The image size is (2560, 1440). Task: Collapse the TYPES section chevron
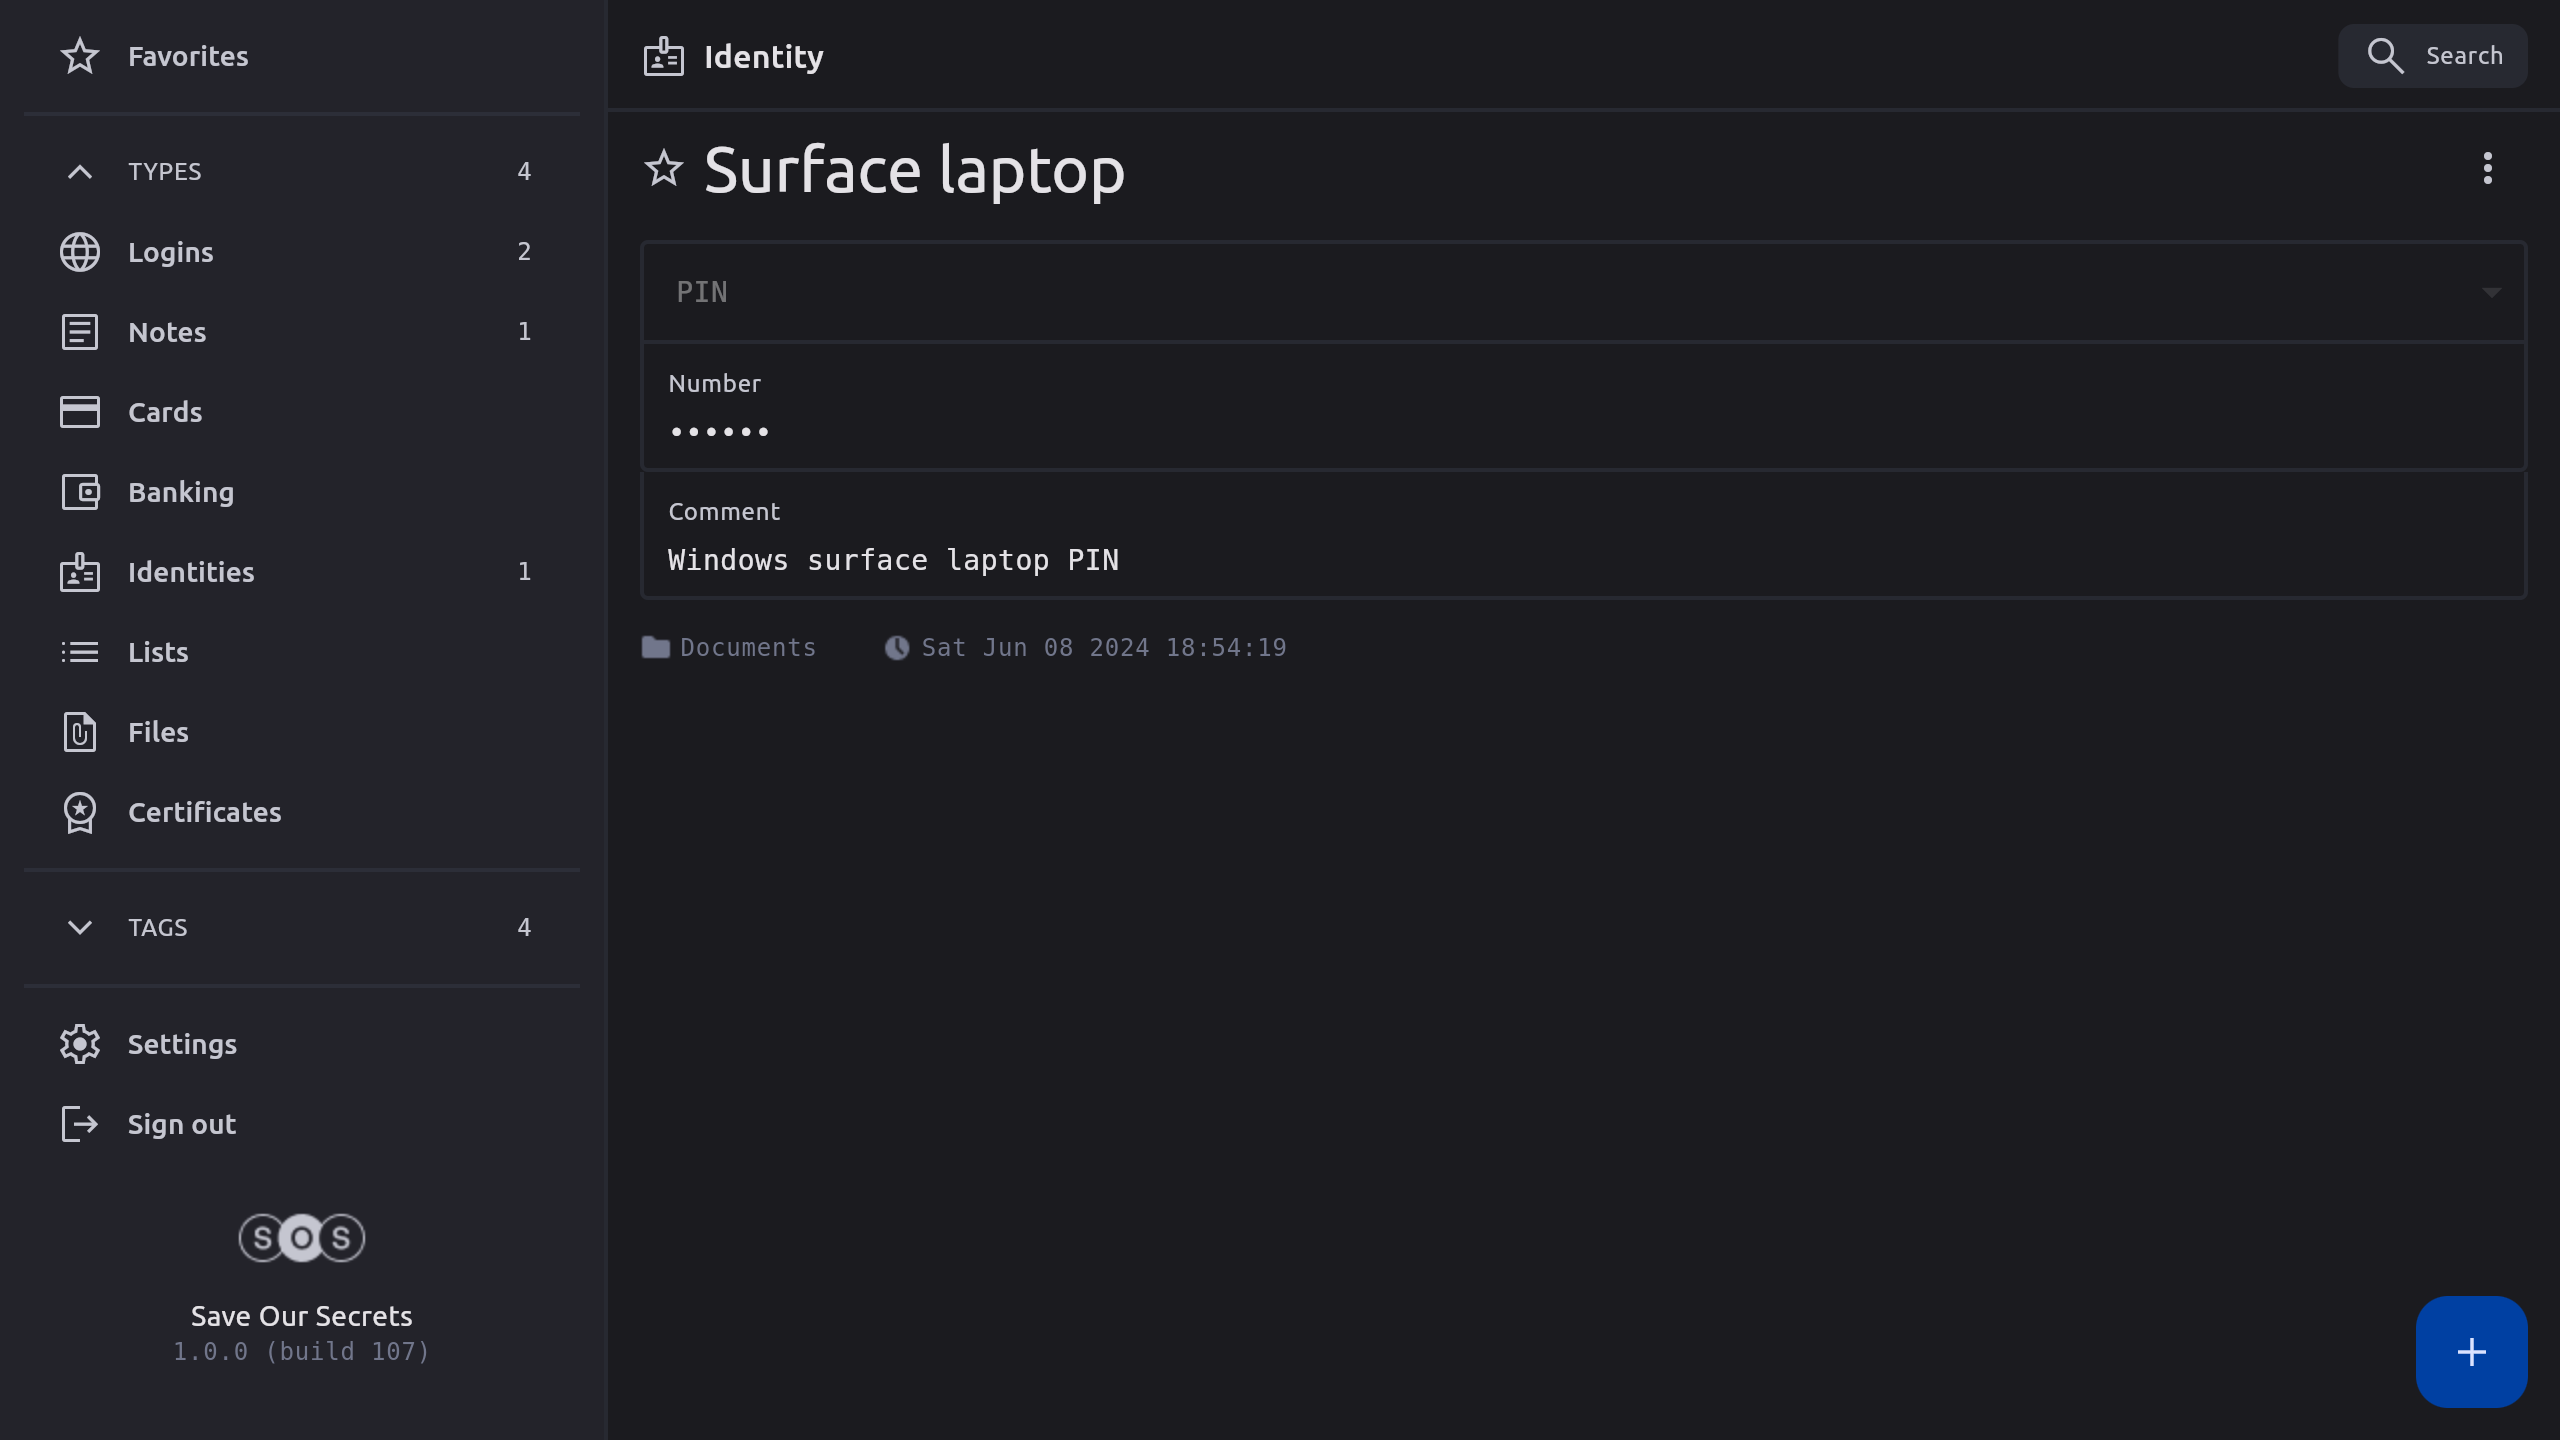(x=80, y=172)
